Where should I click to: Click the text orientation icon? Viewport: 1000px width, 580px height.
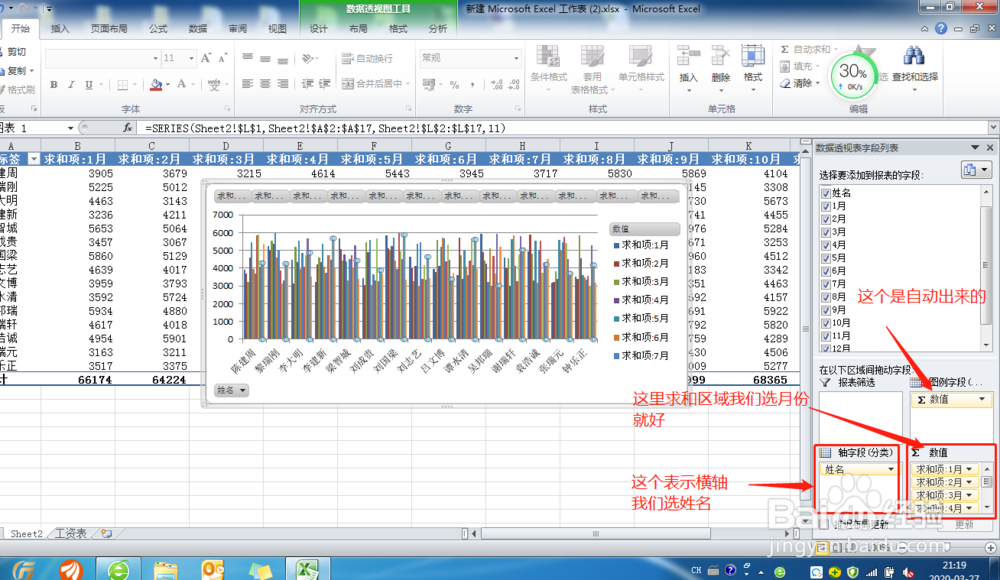[307, 58]
